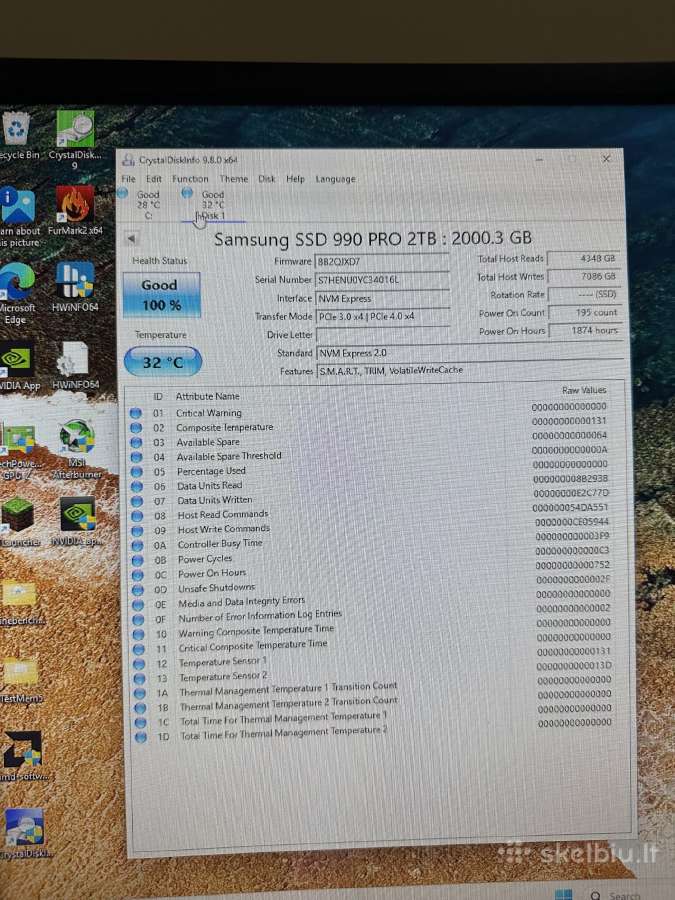Click the Interface NVM Express field
675x900 pixels.
[382, 298]
